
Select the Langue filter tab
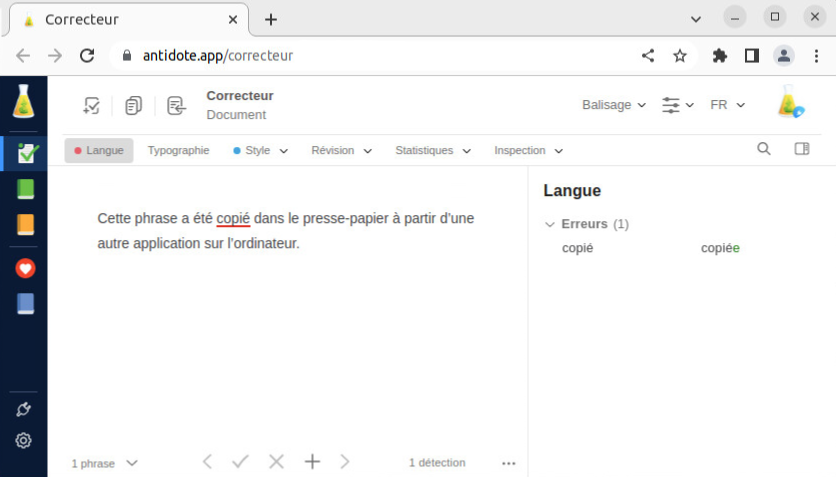[99, 151]
